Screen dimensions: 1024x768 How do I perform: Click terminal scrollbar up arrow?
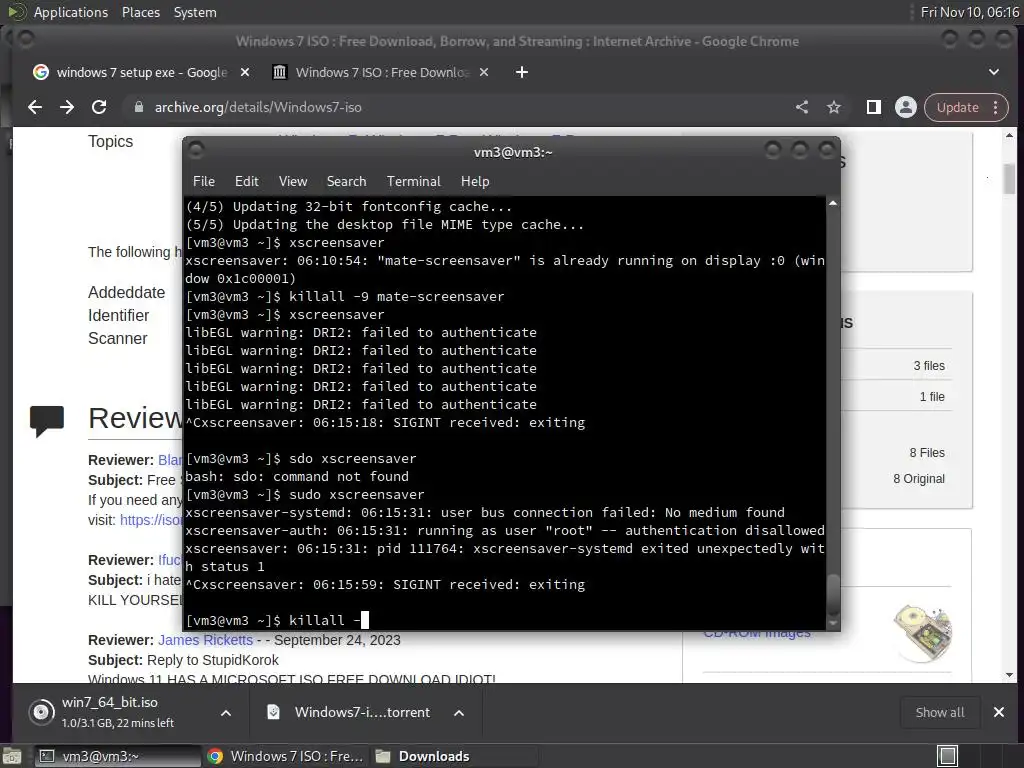point(833,203)
